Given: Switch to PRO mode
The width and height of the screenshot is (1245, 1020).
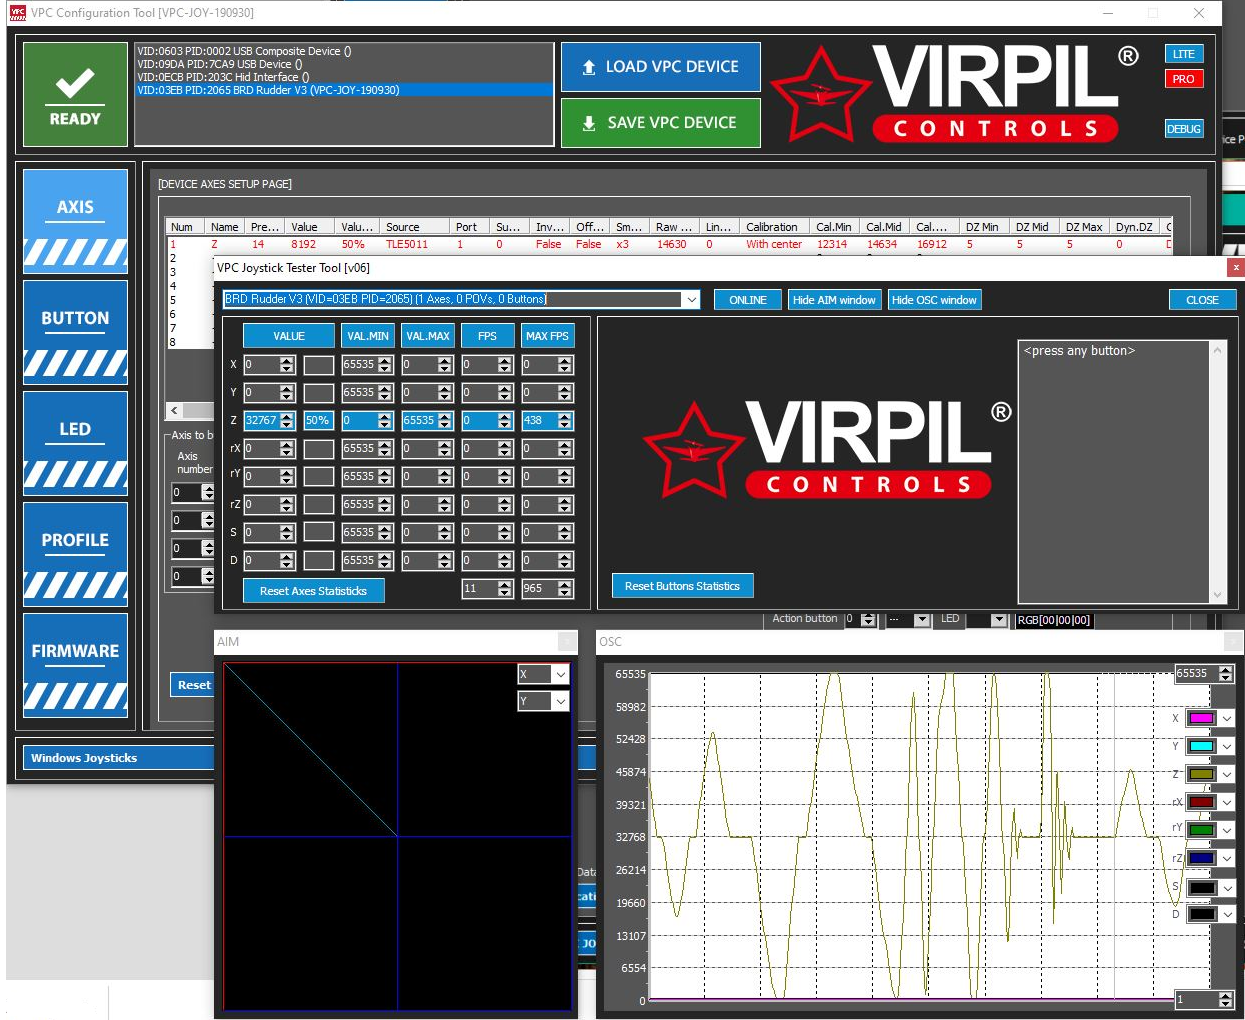Looking at the screenshot, I should (x=1184, y=79).
